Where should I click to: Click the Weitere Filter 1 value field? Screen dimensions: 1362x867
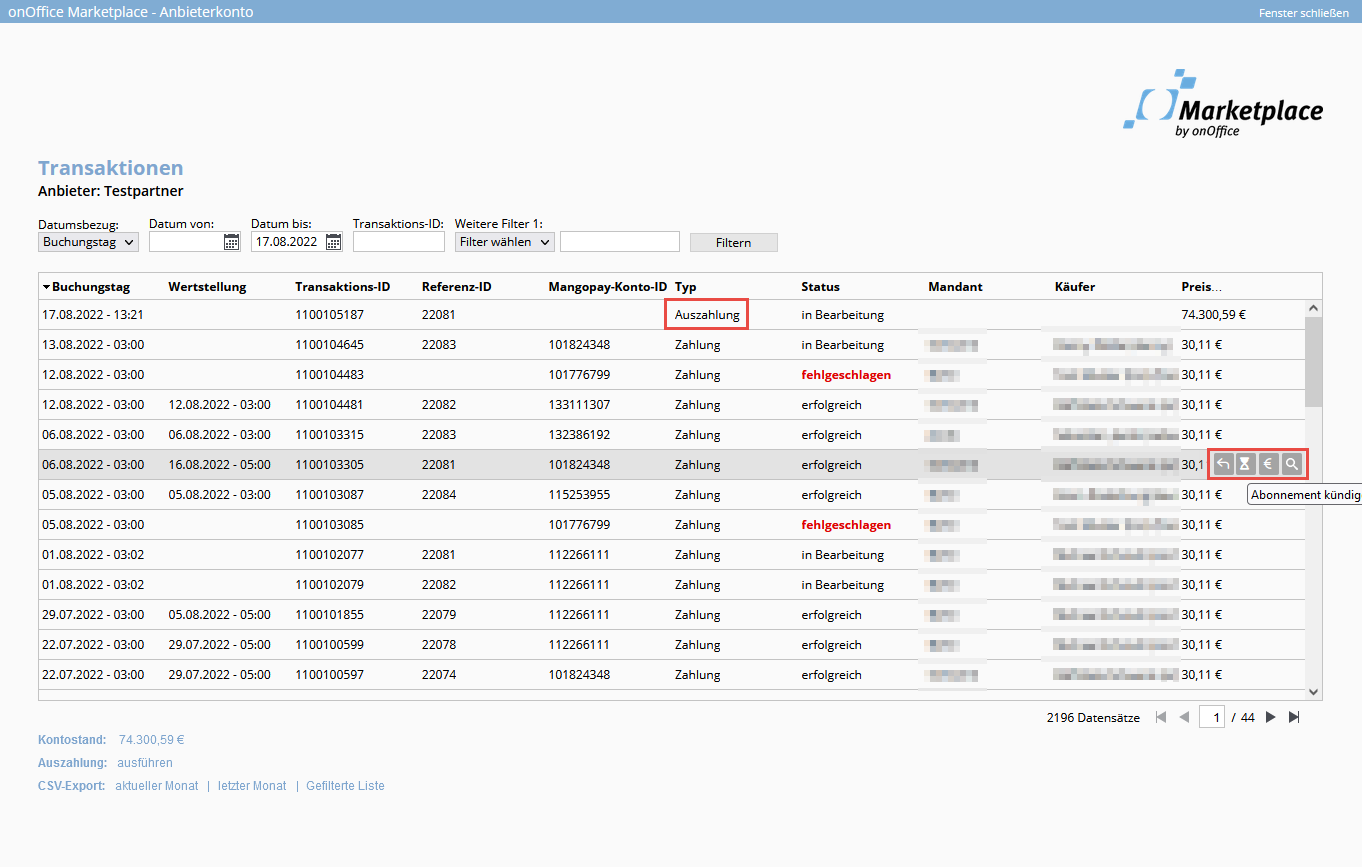(620, 242)
